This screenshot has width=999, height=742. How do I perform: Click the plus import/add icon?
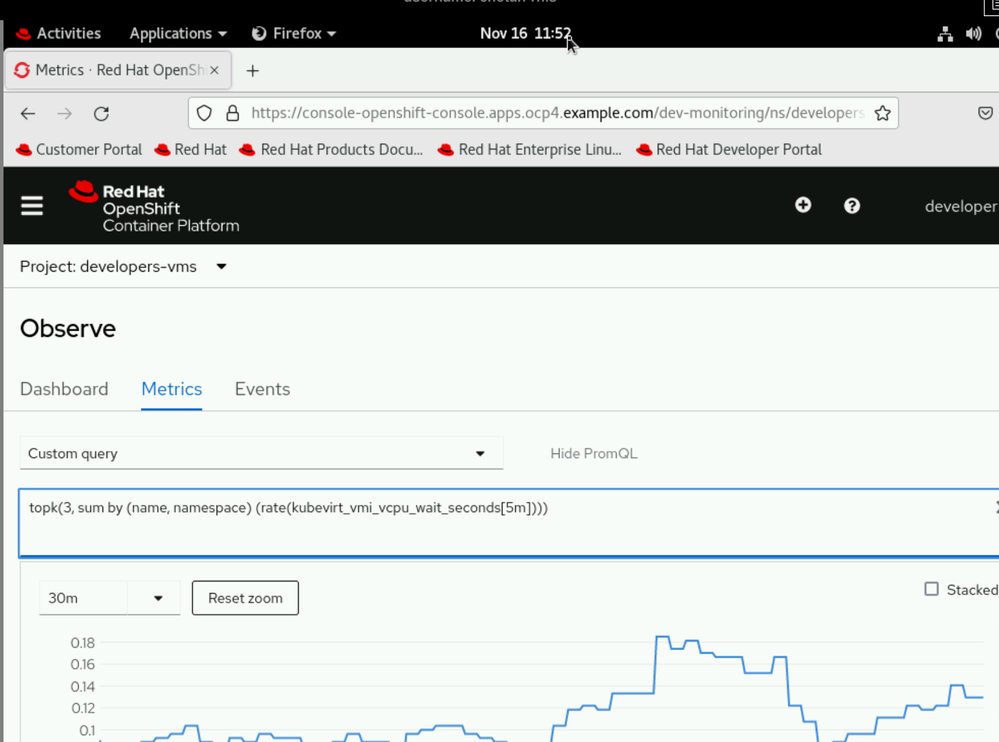803,205
